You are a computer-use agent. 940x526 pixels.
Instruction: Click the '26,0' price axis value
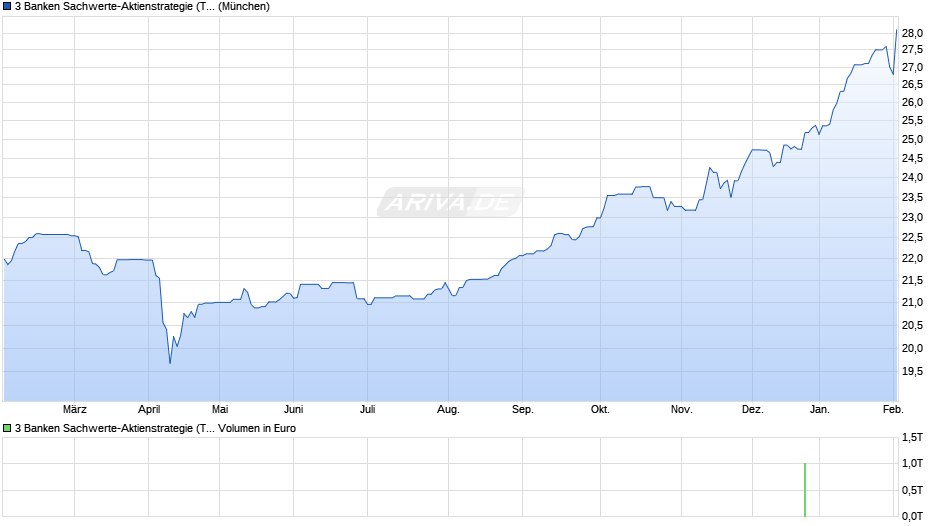[912, 103]
